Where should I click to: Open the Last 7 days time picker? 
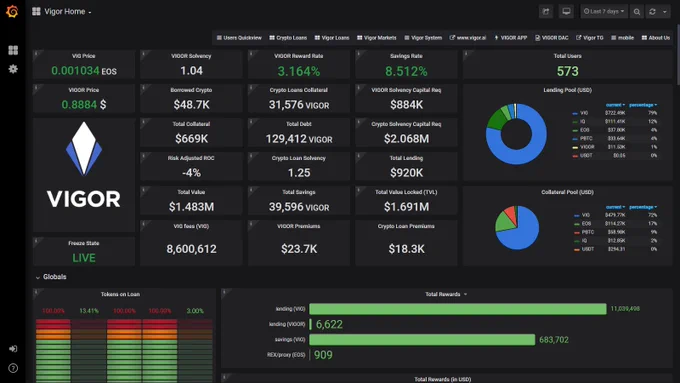pyautogui.click(x=604, y=12)
